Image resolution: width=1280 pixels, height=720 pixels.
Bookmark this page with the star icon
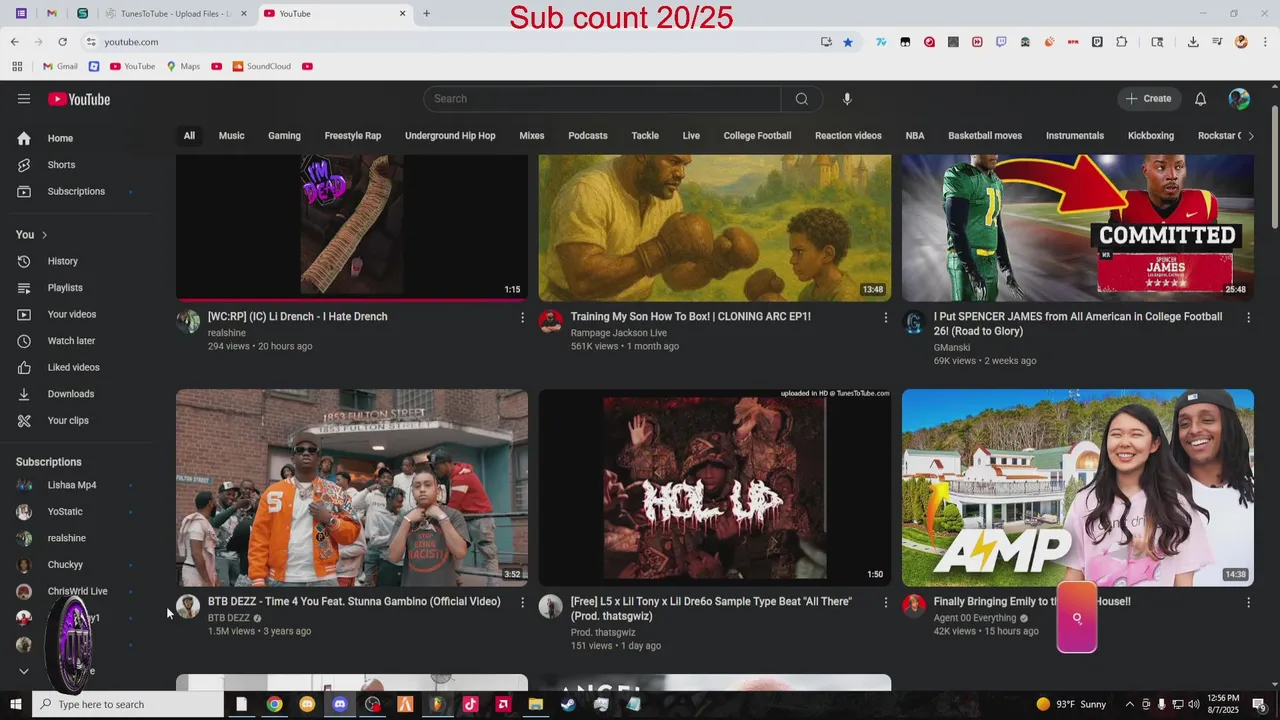(x=848, y=42)
